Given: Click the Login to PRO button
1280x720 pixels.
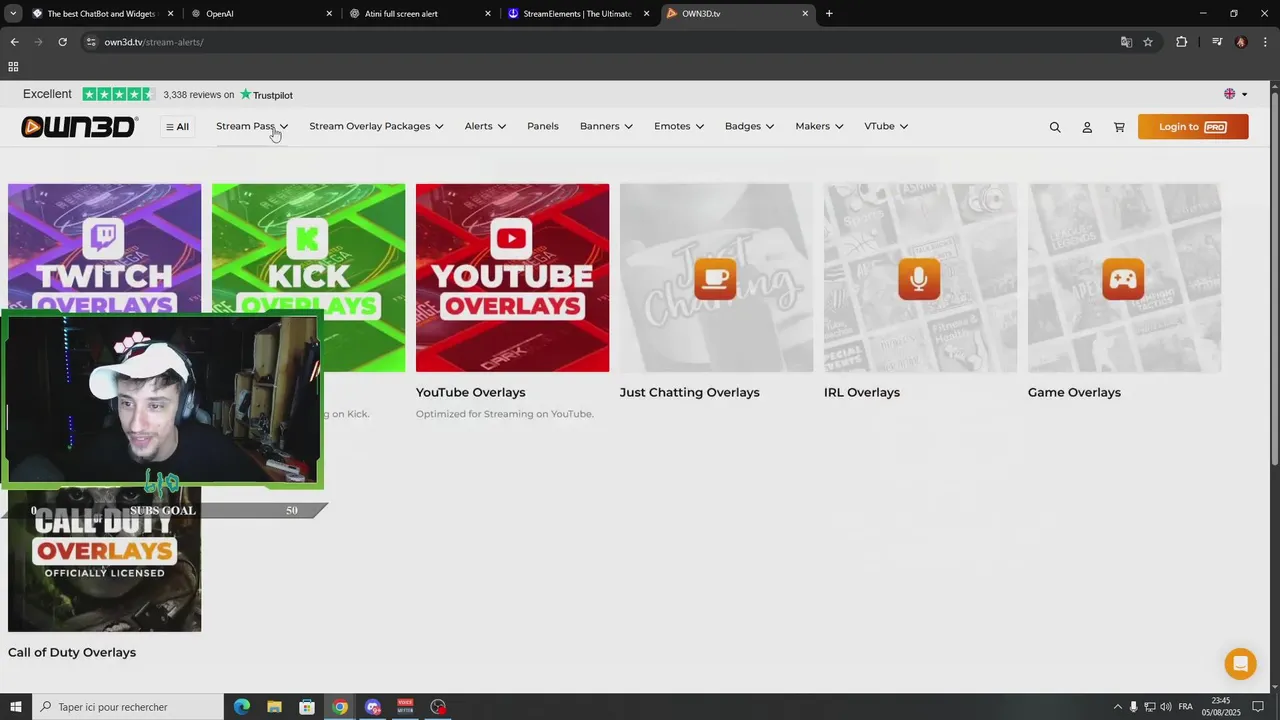Looking at the screenshot, I should (x=1193, y=127).
